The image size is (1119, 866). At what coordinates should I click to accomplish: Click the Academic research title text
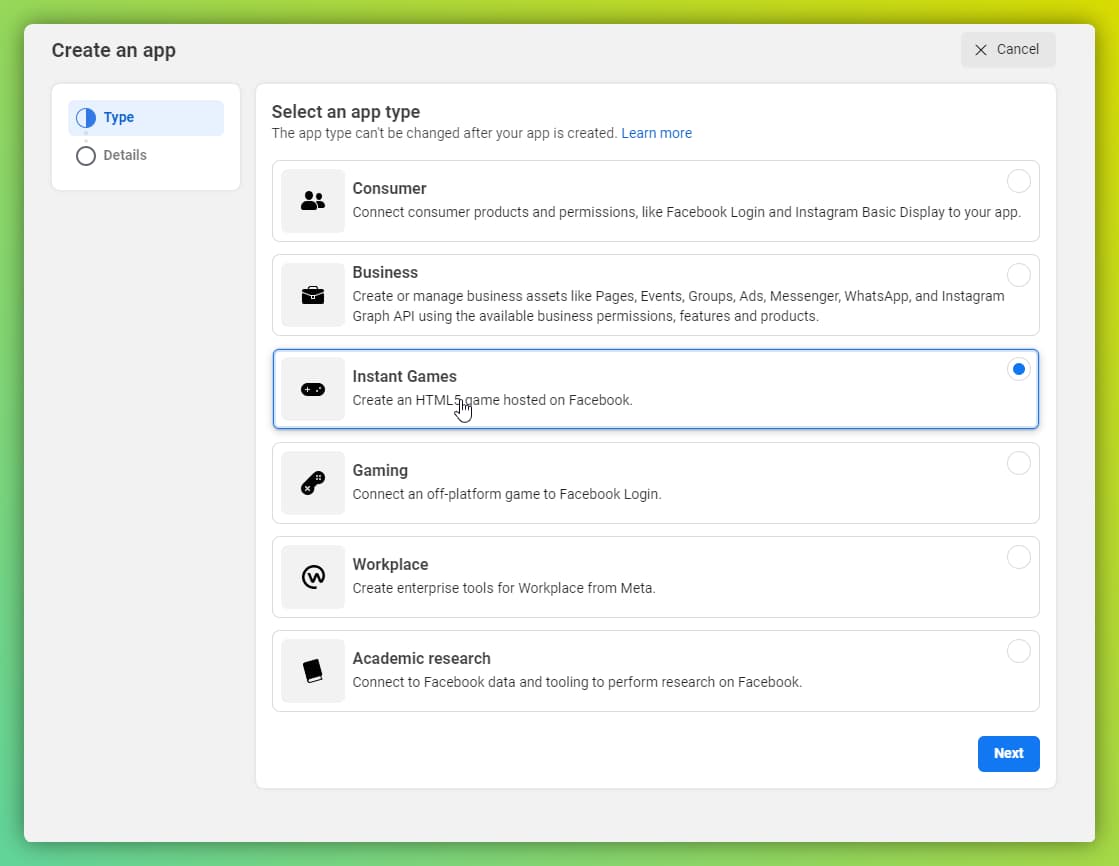click(421, 658)
